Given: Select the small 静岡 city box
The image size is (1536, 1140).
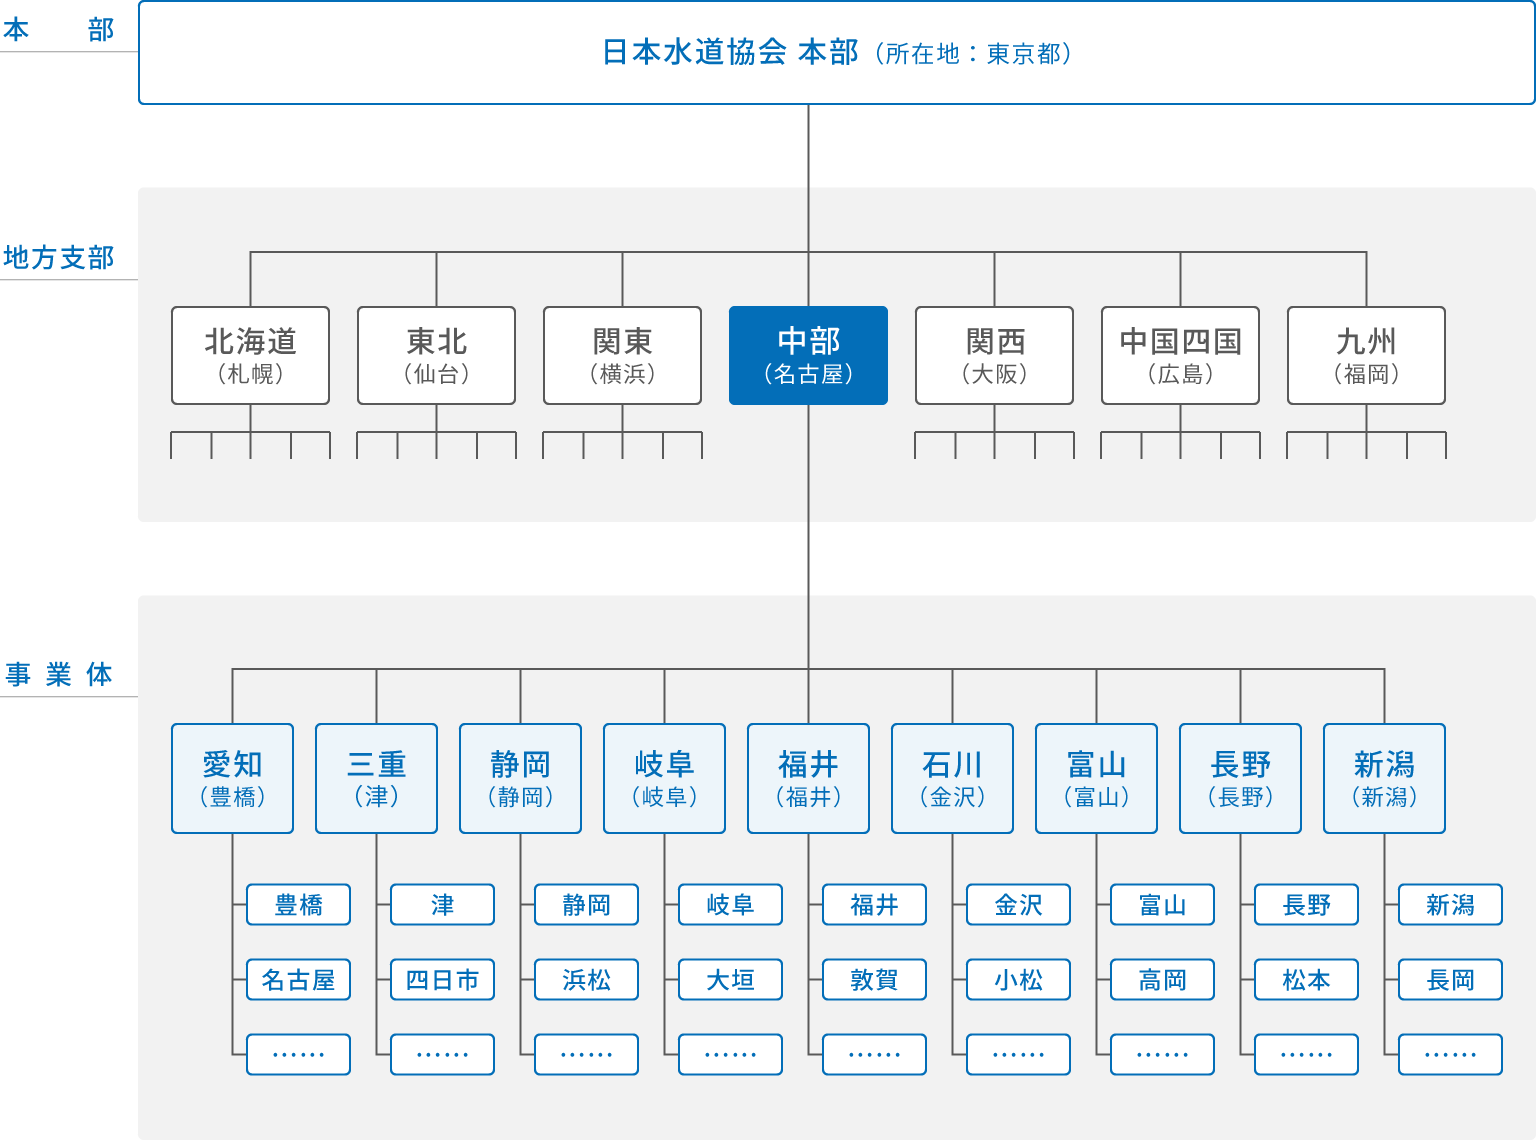Looking at the screenshot, I should pyautogui.click(x=586, y=905).
